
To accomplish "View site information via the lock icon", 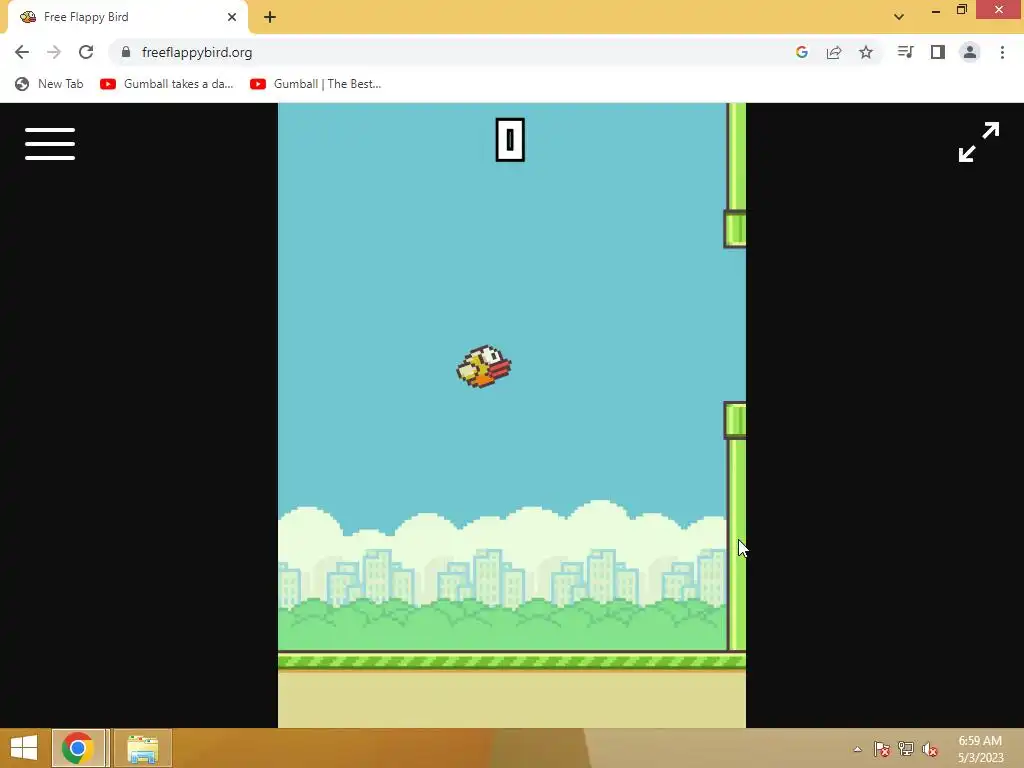I will 126,52.
